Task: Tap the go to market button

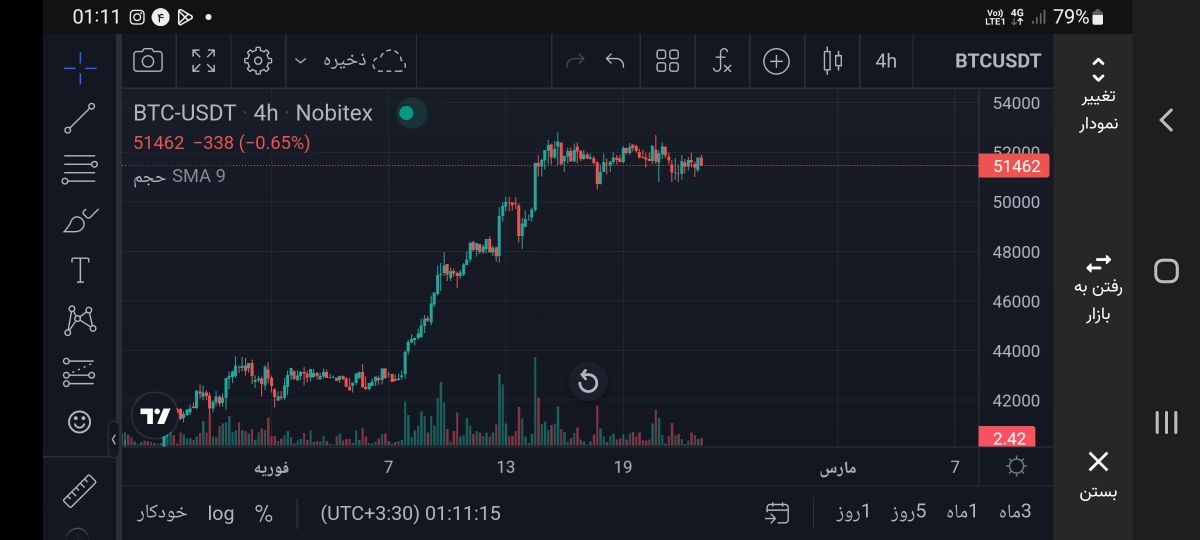Action: pos(1098,288)
